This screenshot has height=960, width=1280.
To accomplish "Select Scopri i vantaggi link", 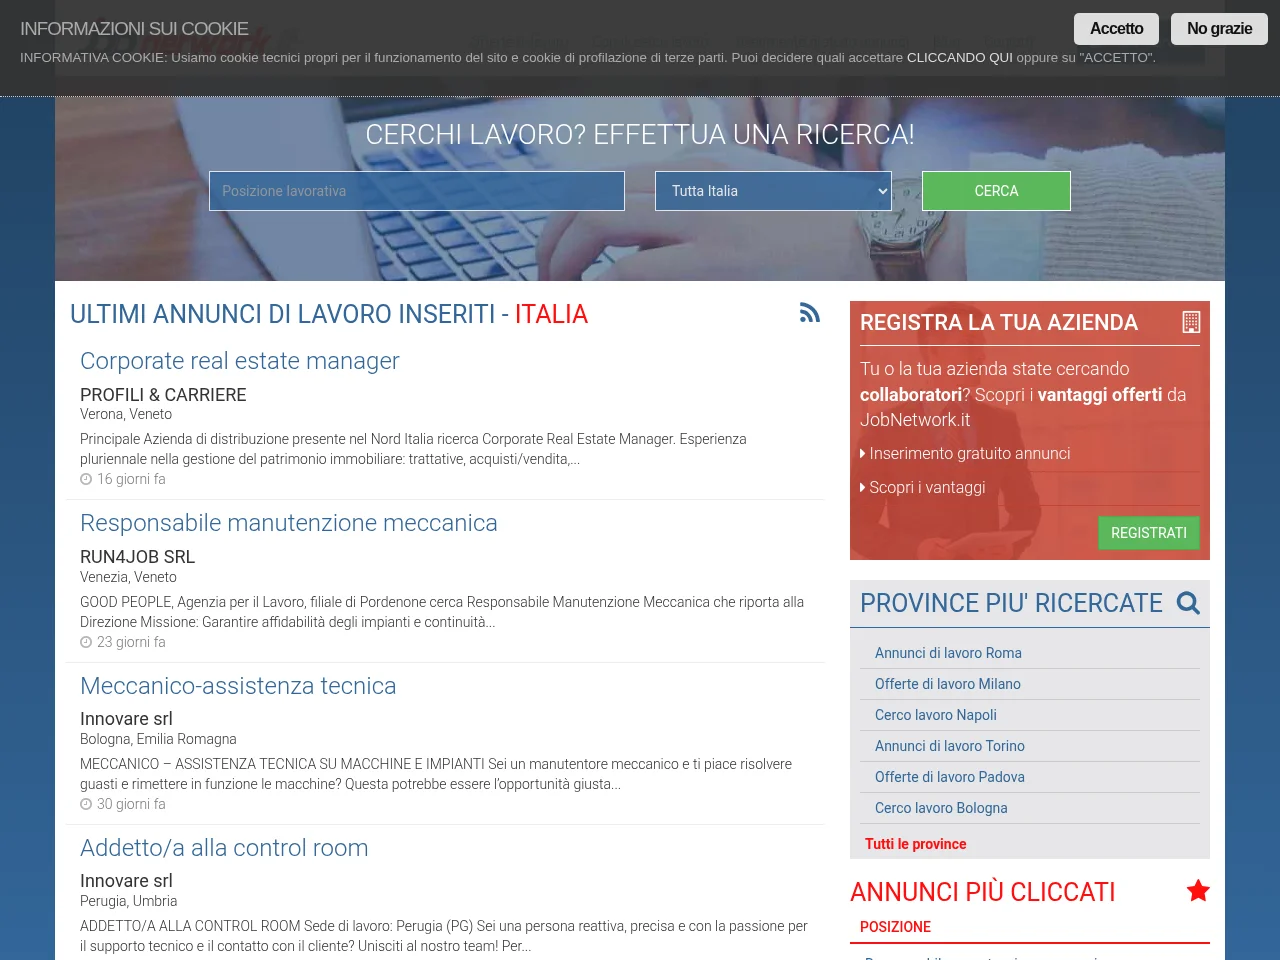I will [x=927, y=488].
